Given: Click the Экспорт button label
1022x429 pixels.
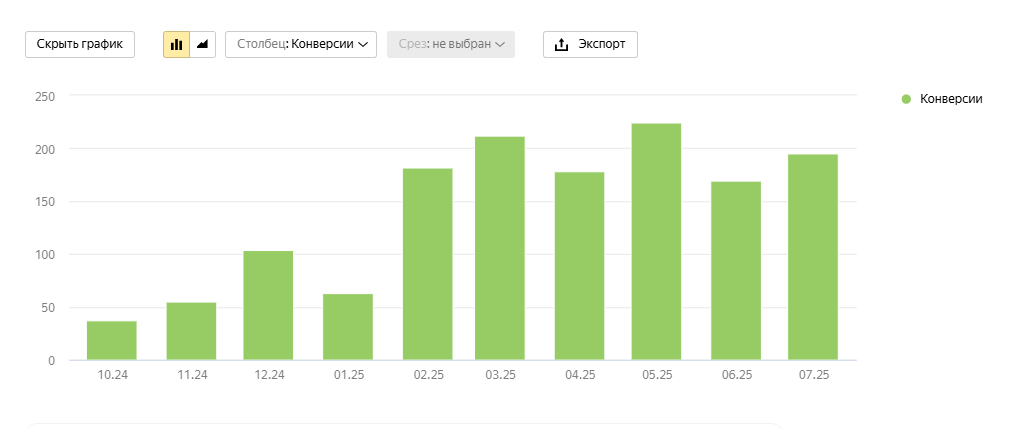Looking at the screenshot, I should [x=602, y=44].
